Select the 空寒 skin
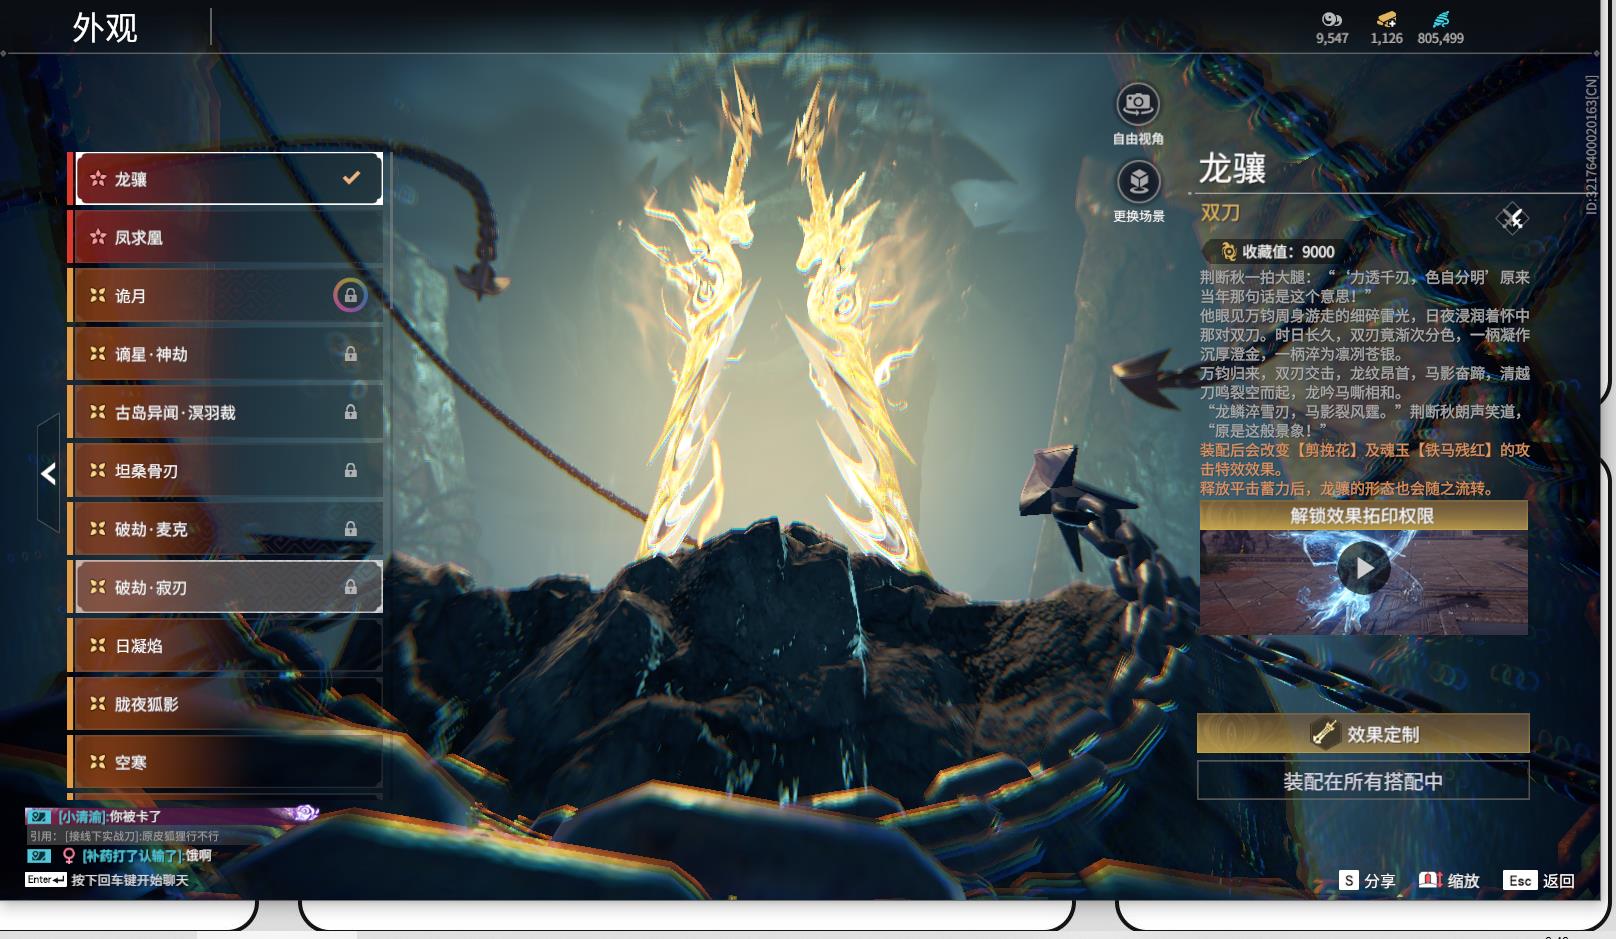This screenshot has height=939, width=1616. (229, 762)
